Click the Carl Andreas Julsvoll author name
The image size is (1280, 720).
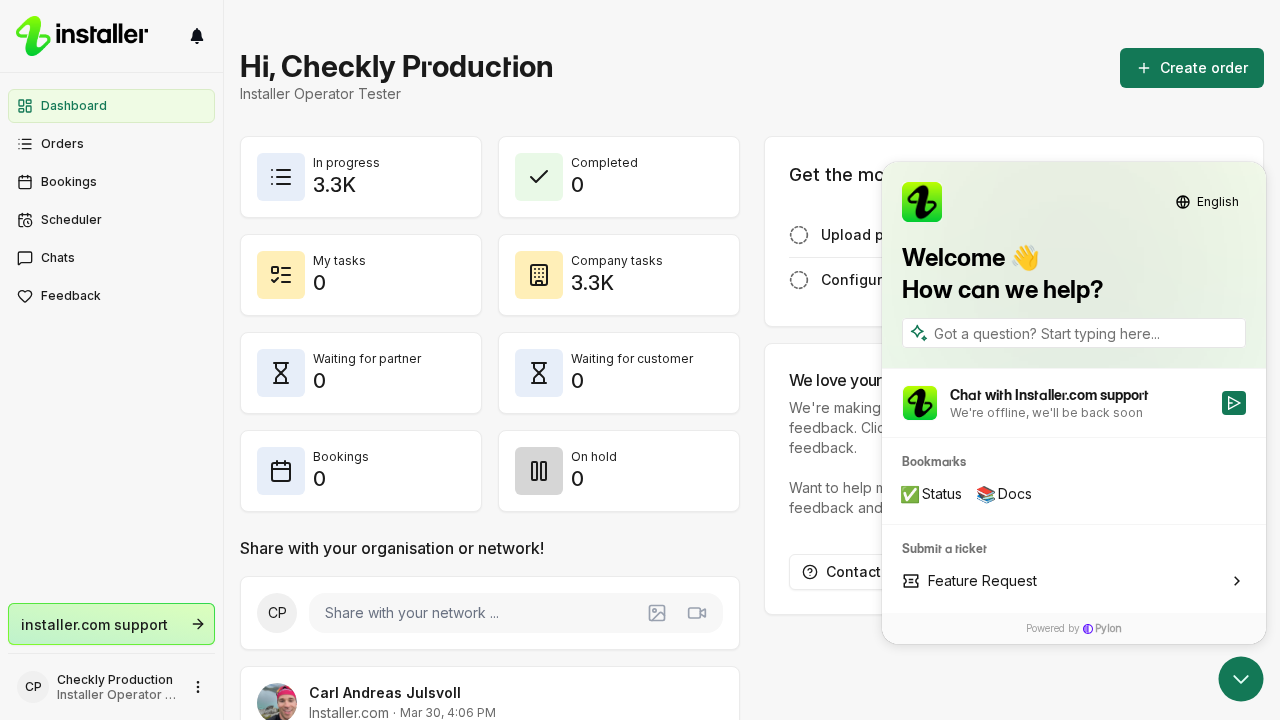[385, 693]
